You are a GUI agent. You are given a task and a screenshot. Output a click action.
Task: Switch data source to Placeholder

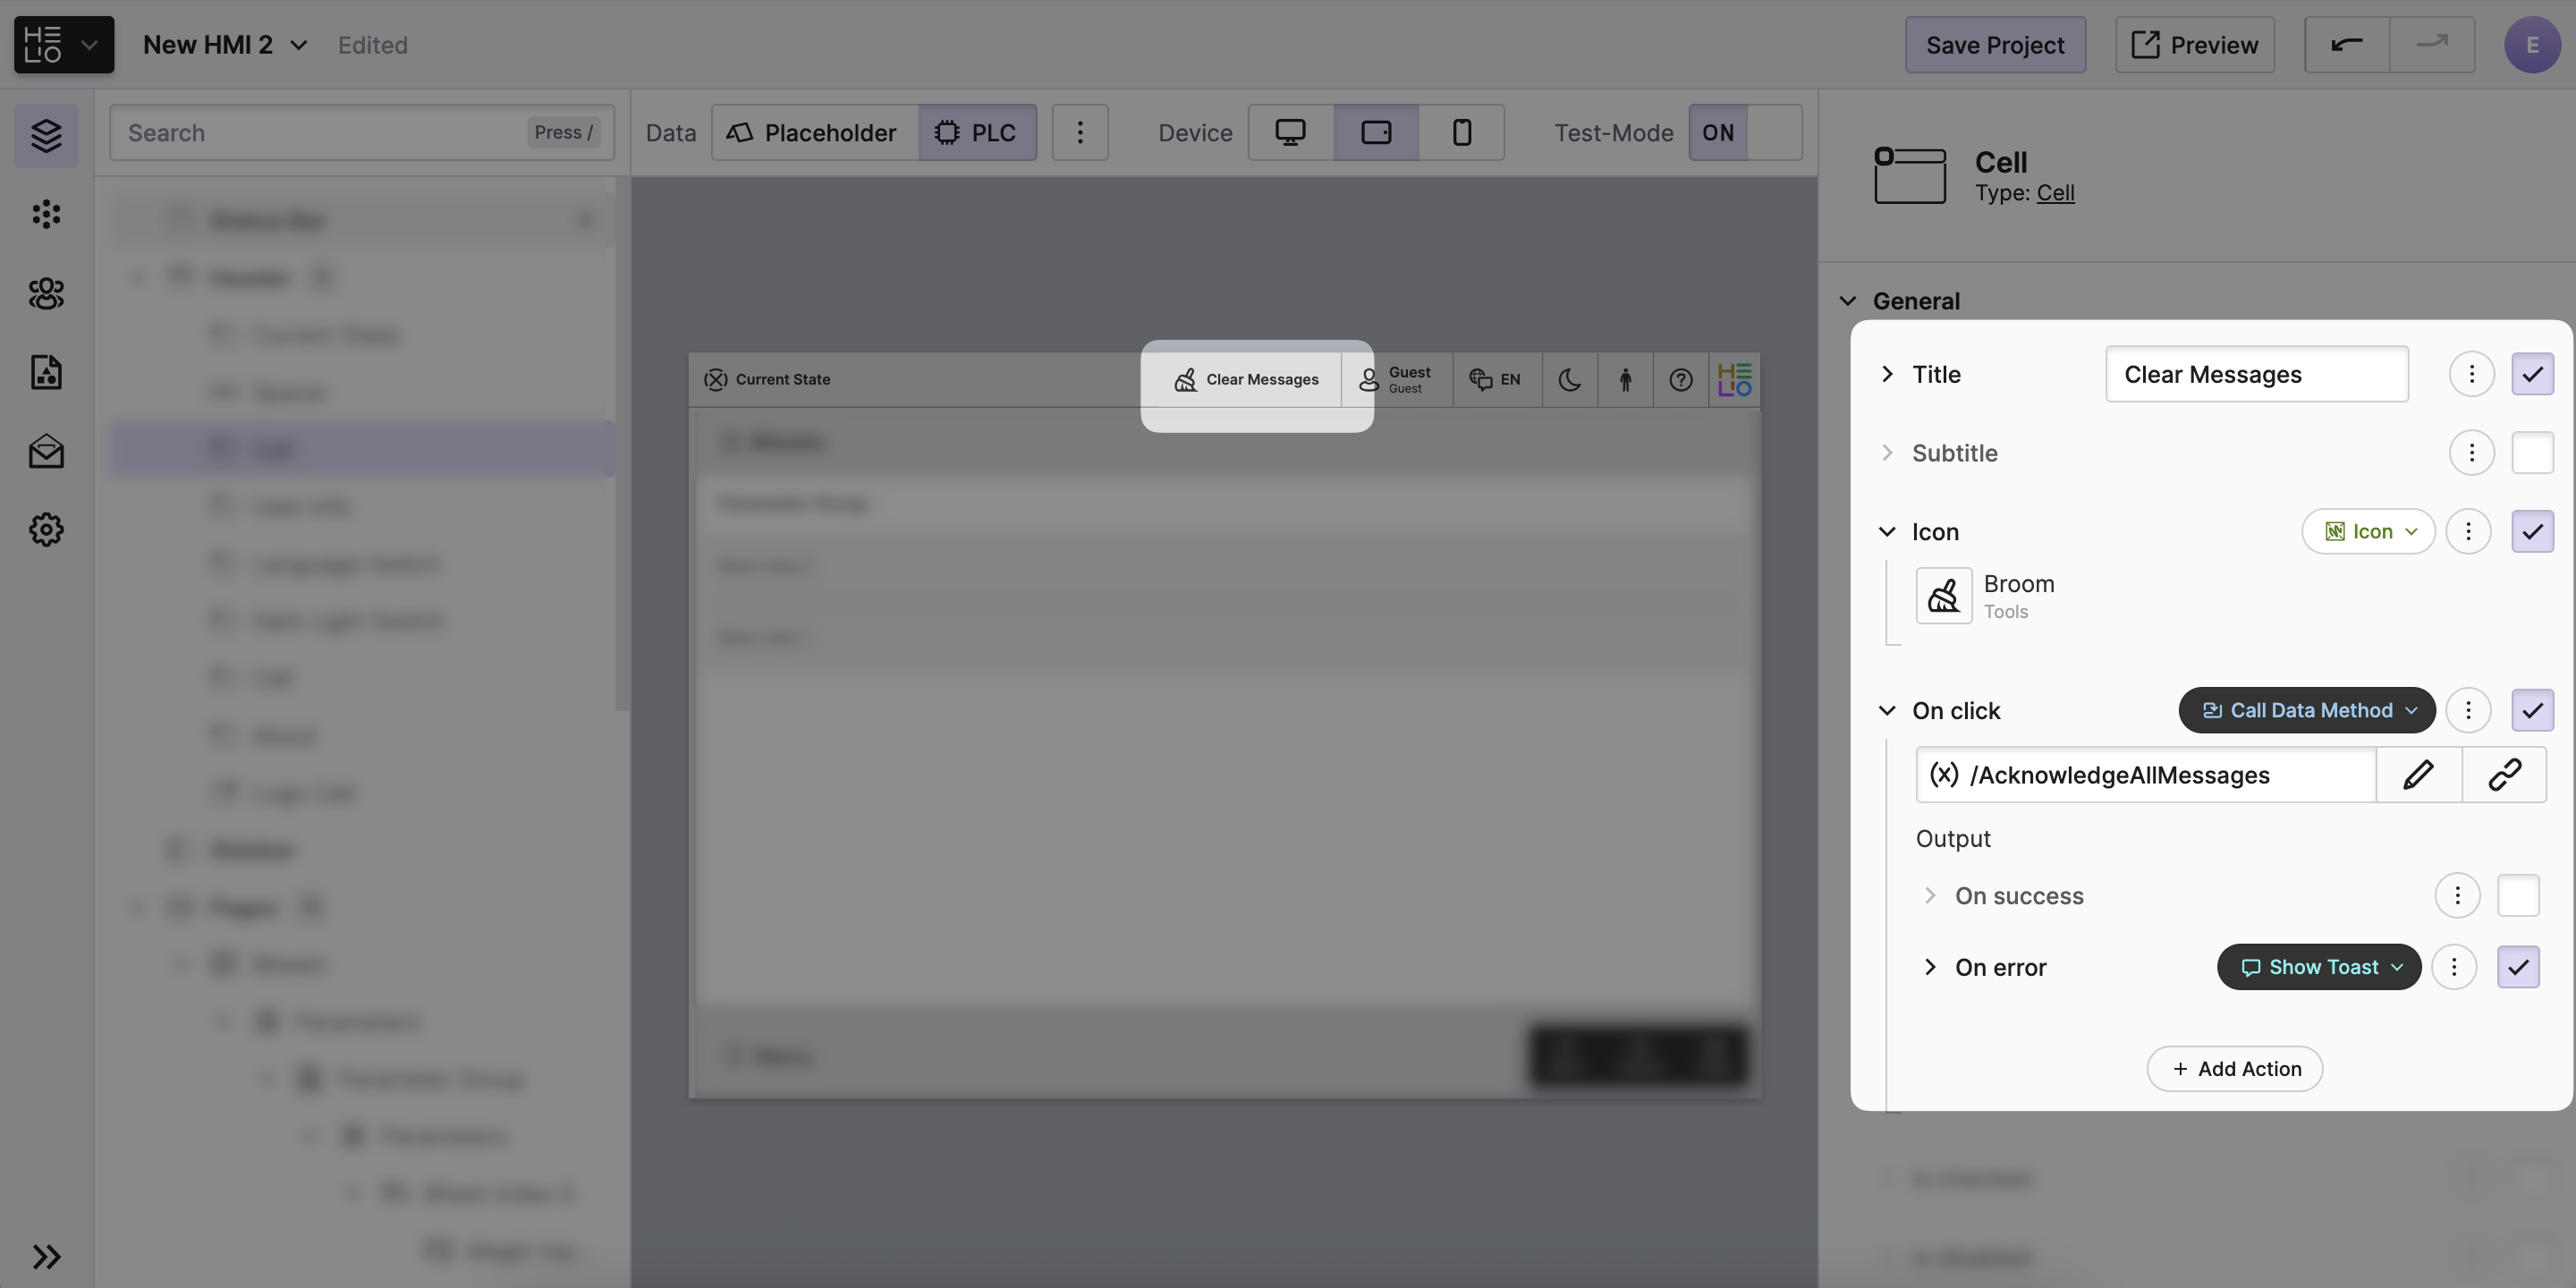pyautogui.click(x=814, y=132)
